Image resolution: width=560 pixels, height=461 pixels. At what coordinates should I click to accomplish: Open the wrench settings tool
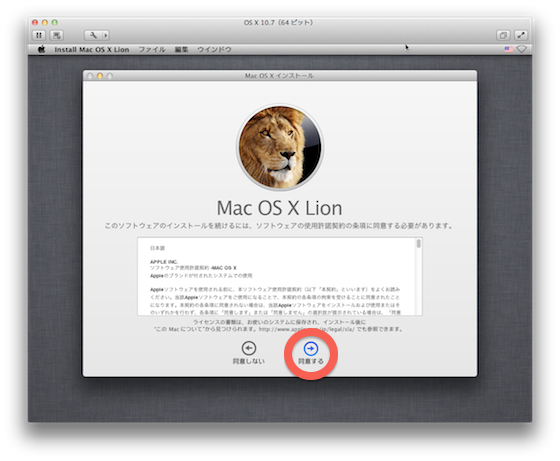pos(93,35)
